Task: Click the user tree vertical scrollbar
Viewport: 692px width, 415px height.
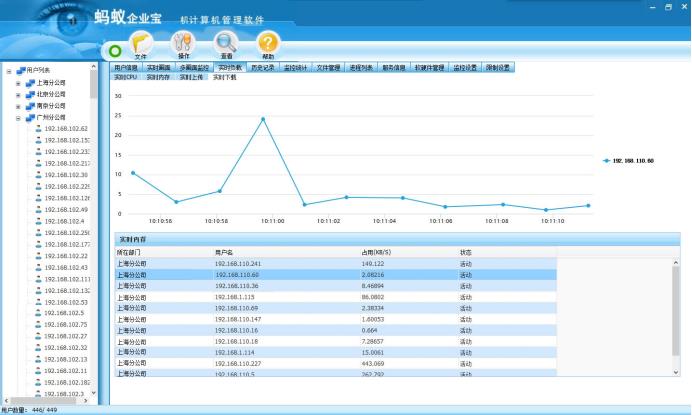Action: click(x=95, y=200)
